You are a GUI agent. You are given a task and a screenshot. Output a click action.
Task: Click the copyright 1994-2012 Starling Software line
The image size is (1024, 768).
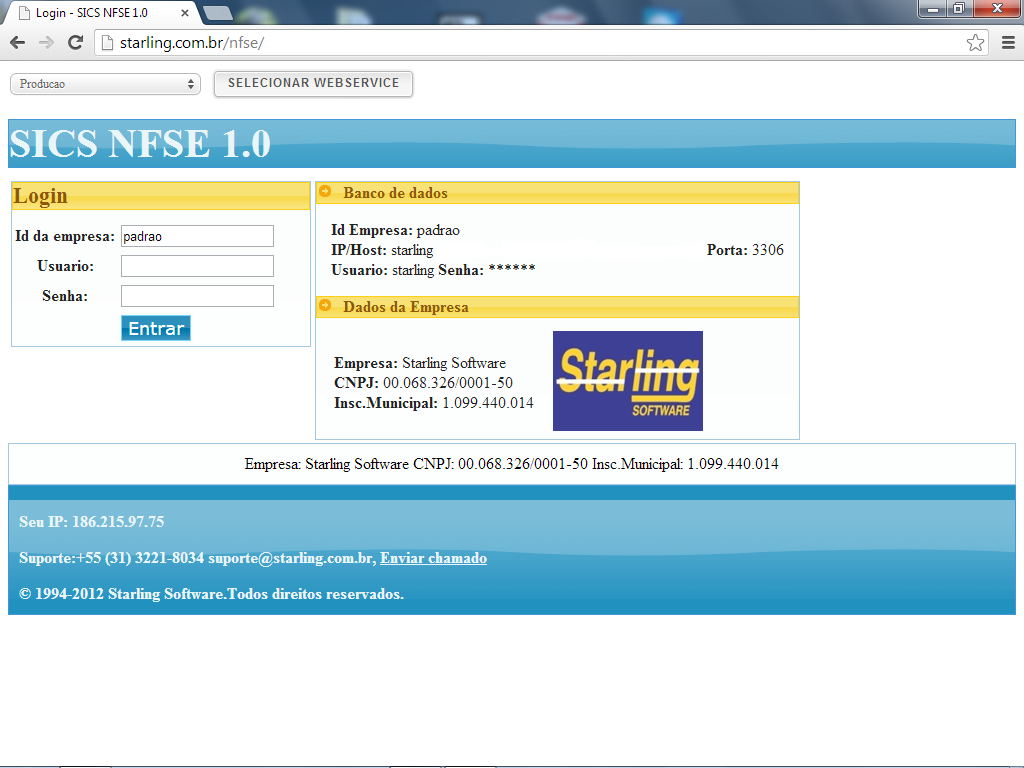[x=211, y=594]
